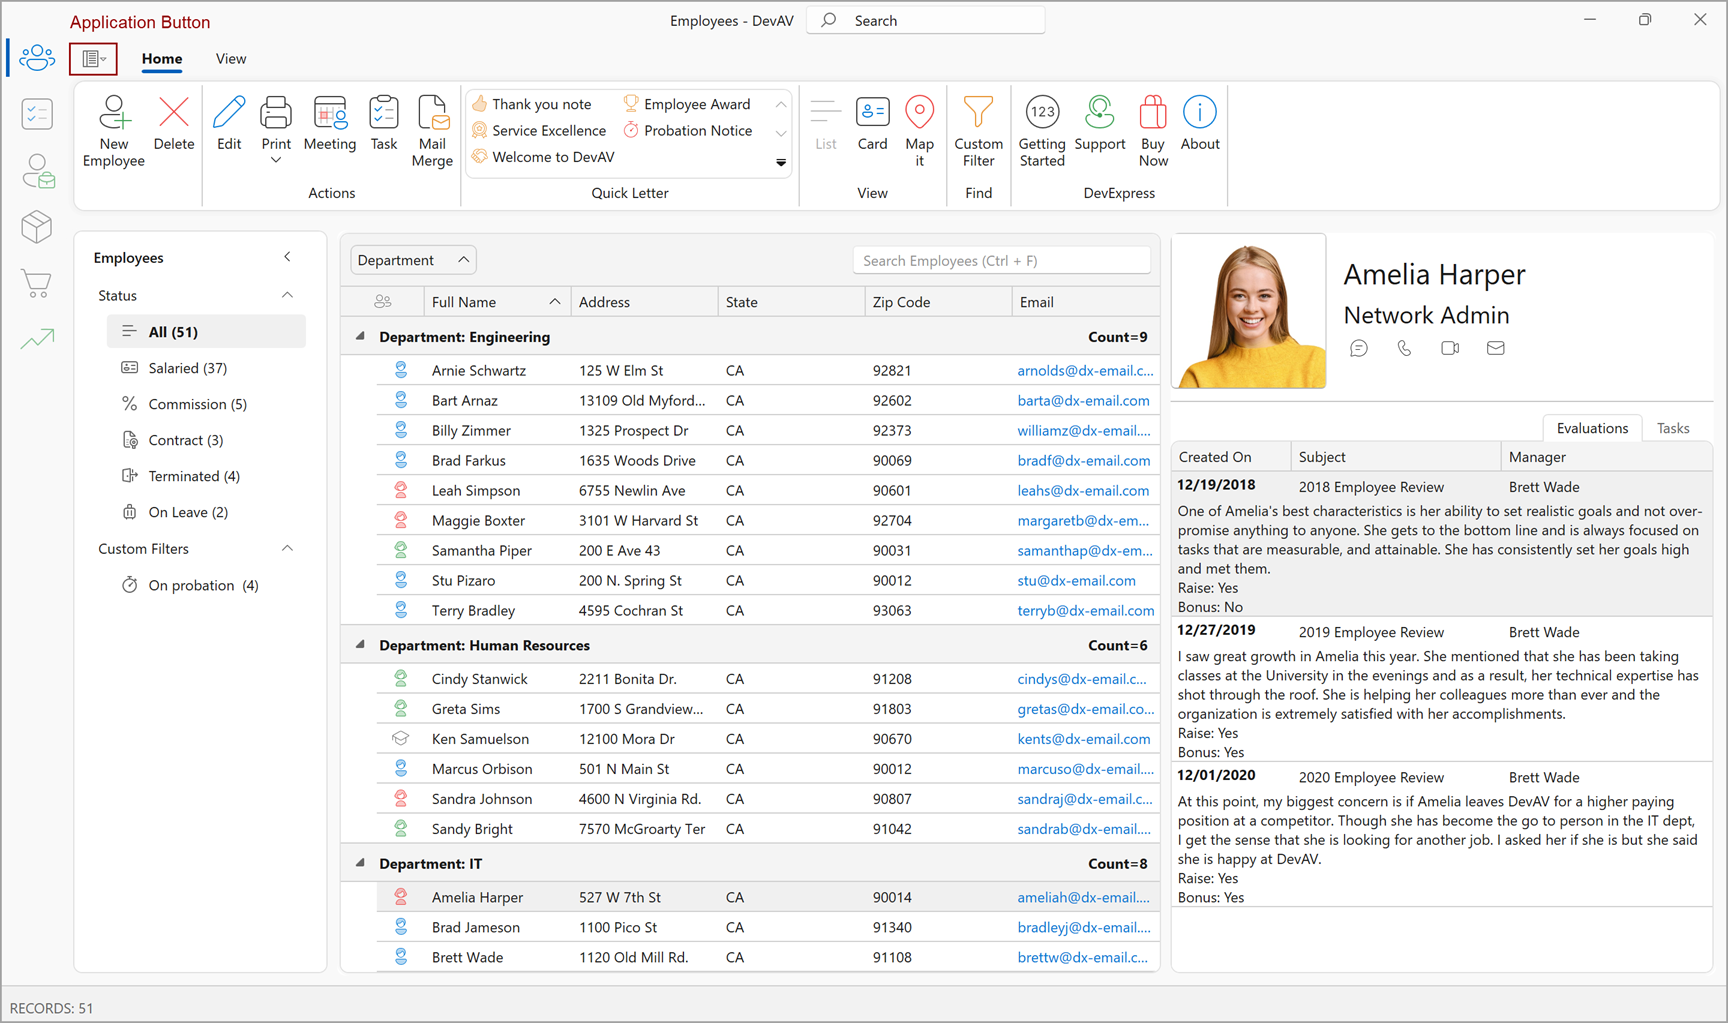Screen dimensions: 1728x1023
Task: Create a Meeting from the Actions group
Action: (x=330, y=128)
